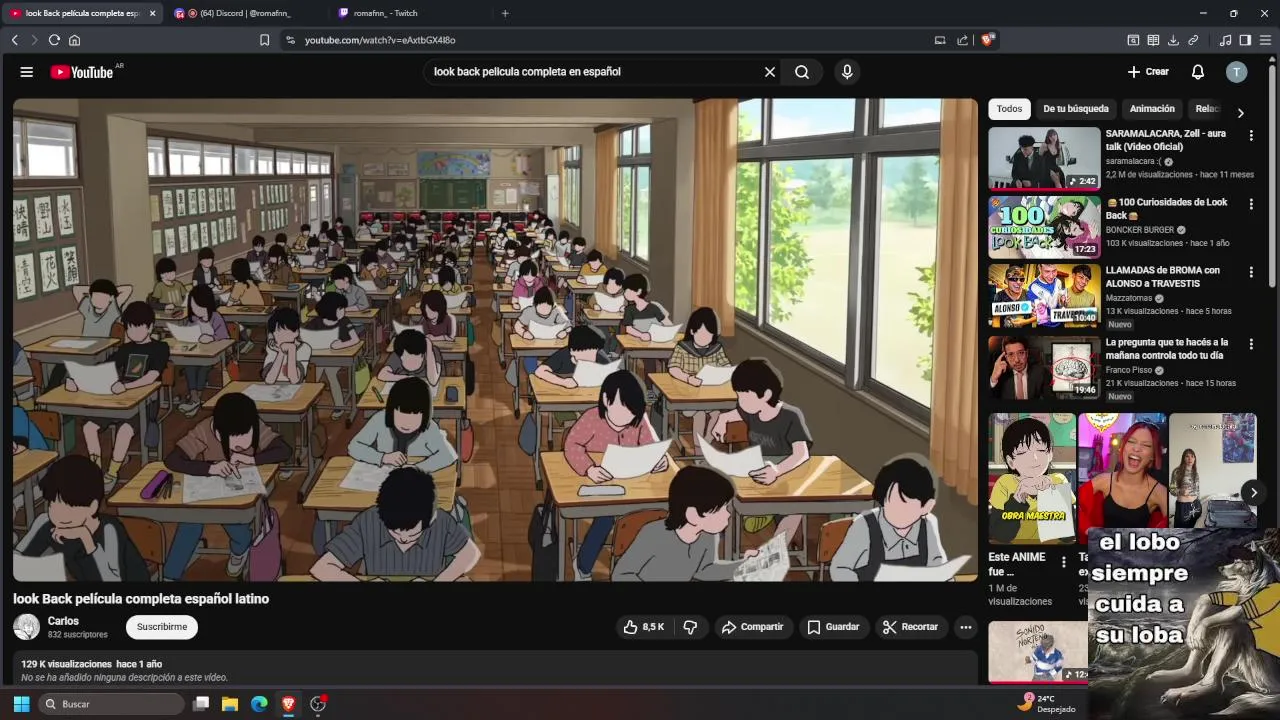Open downloads arrow icon

pyautogui.click(x=1173, y=40)
